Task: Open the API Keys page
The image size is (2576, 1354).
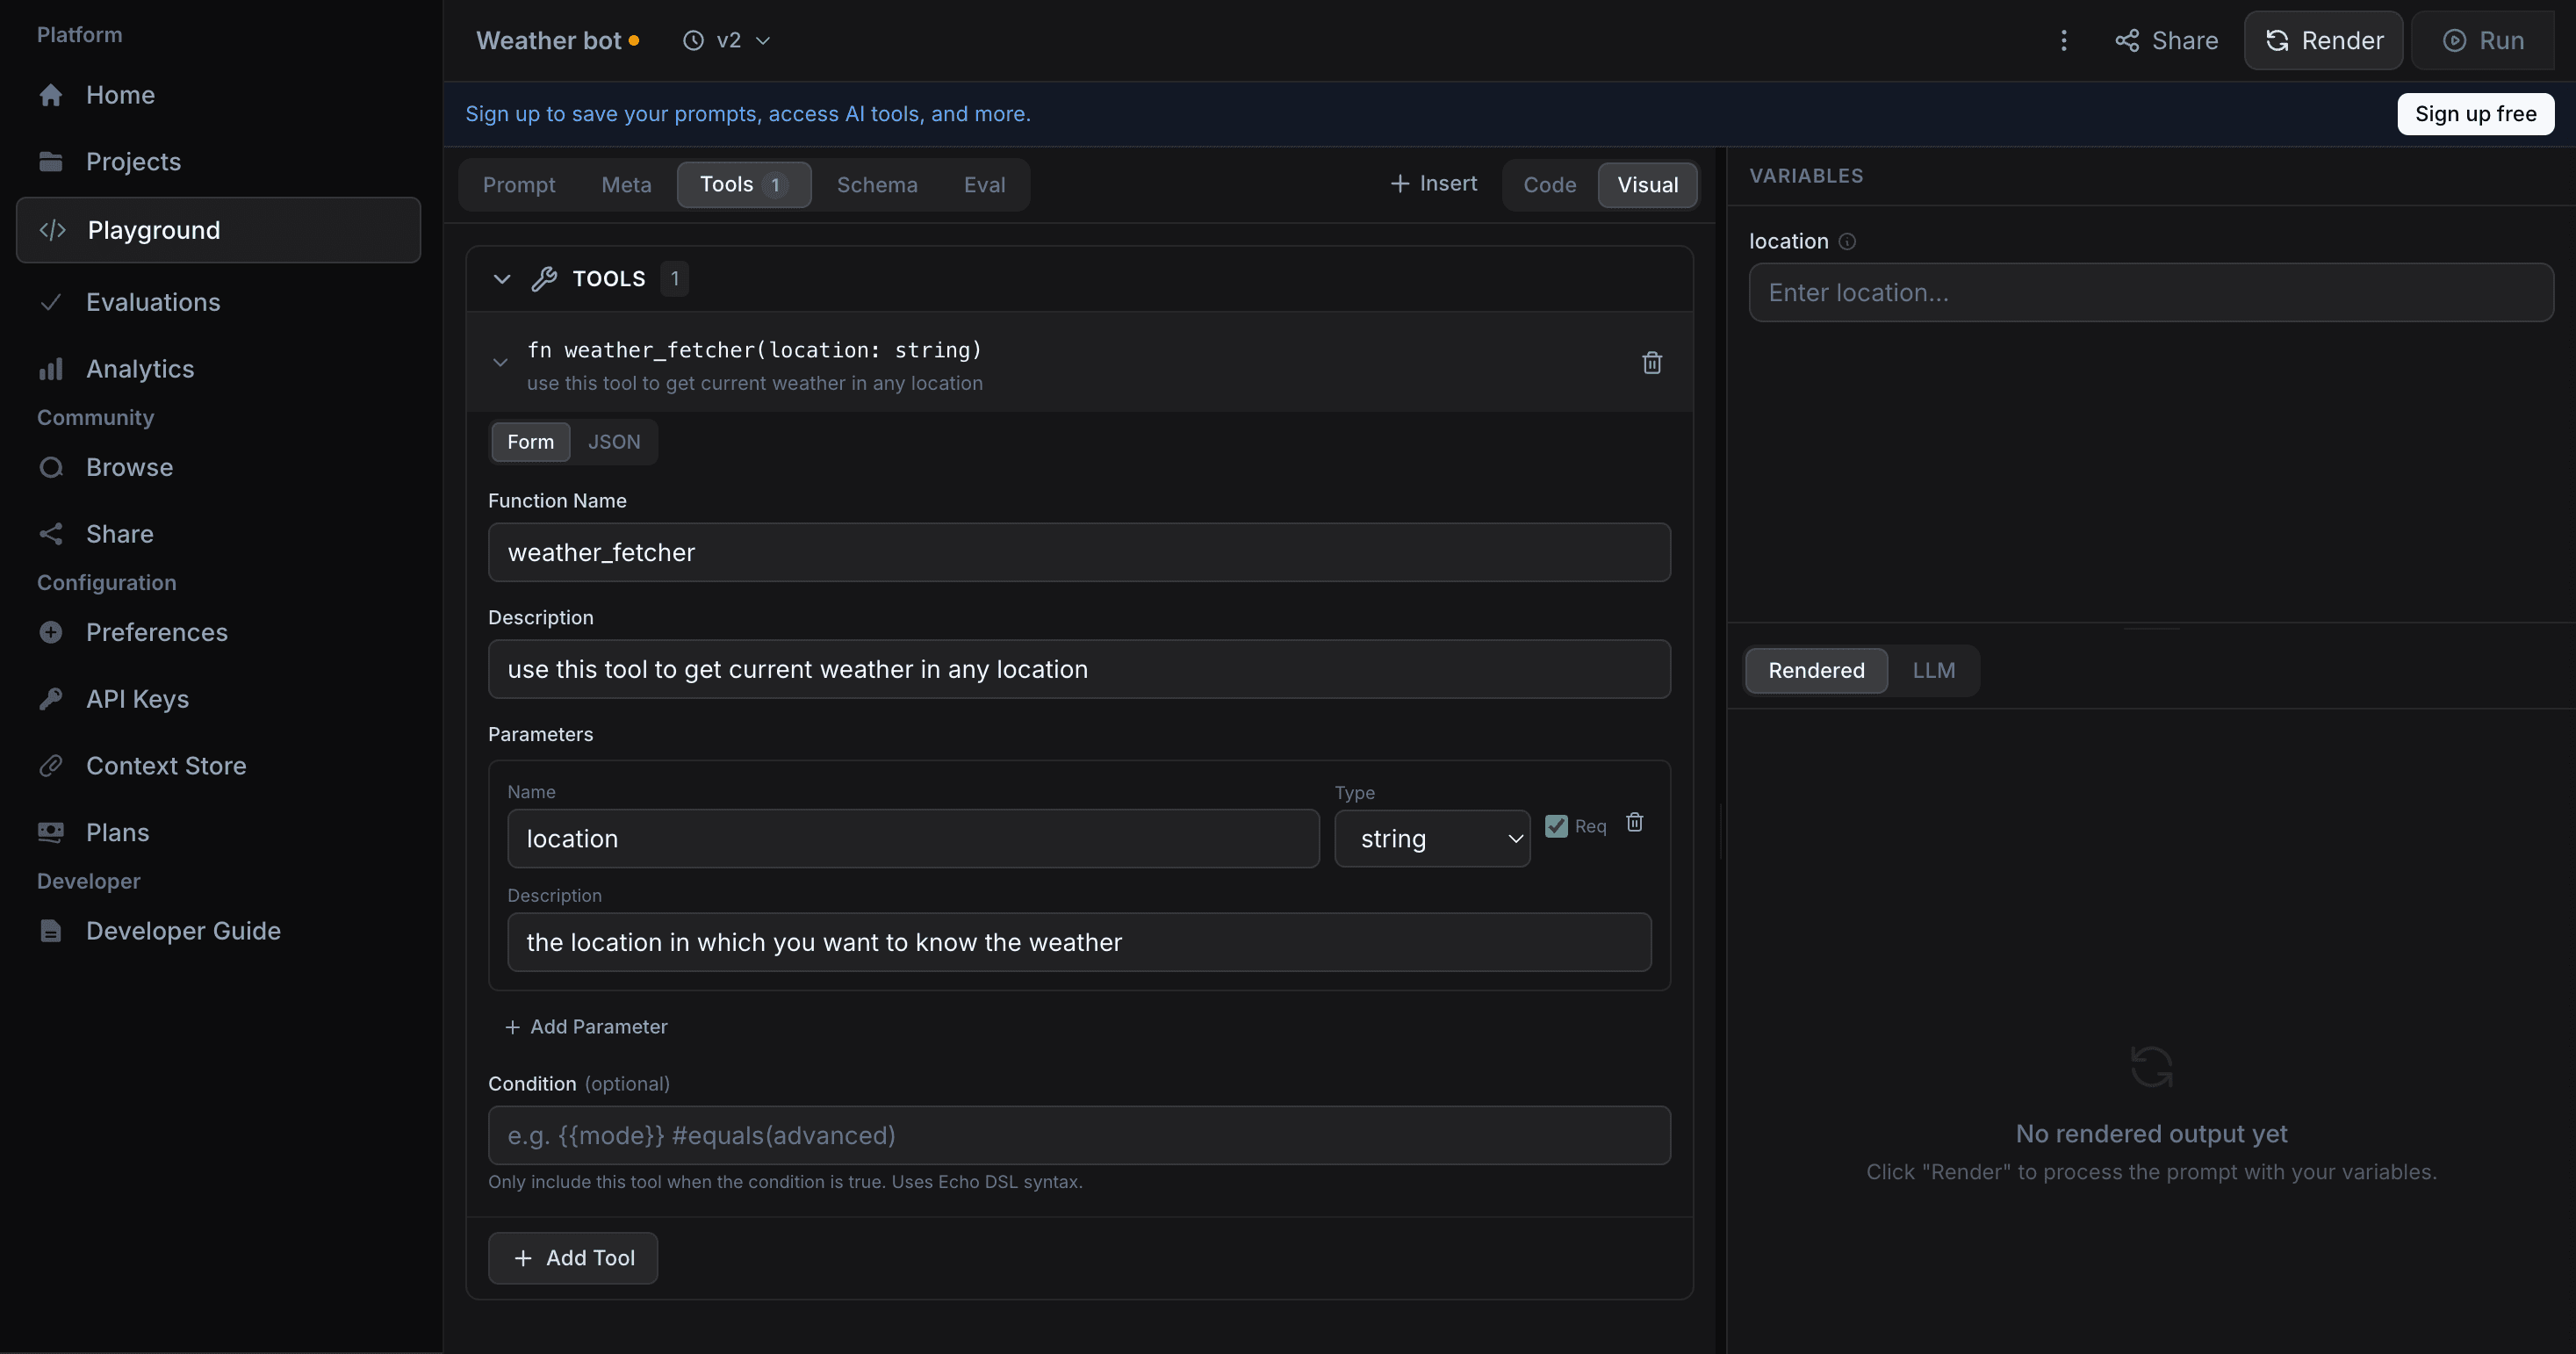Action: (136, 699)
